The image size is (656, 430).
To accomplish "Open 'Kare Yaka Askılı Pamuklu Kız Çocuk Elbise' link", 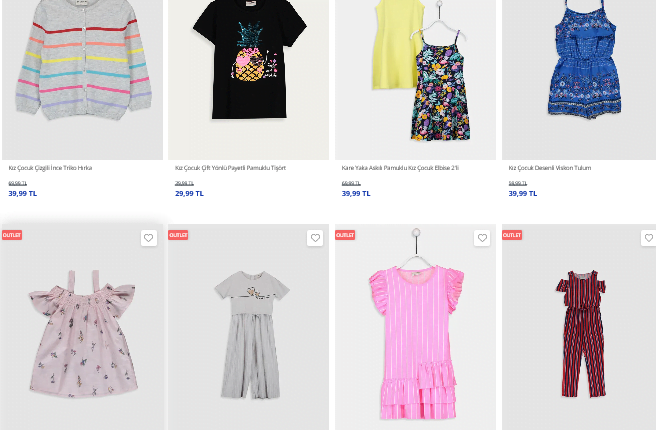I will tap(400, 168).
